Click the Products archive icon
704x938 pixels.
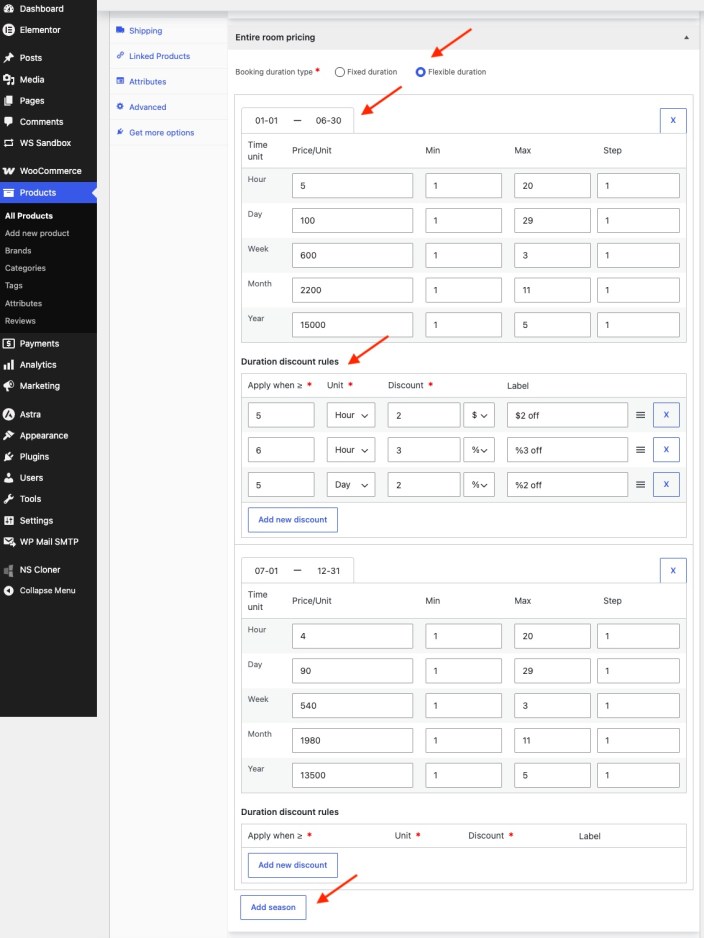8,193
